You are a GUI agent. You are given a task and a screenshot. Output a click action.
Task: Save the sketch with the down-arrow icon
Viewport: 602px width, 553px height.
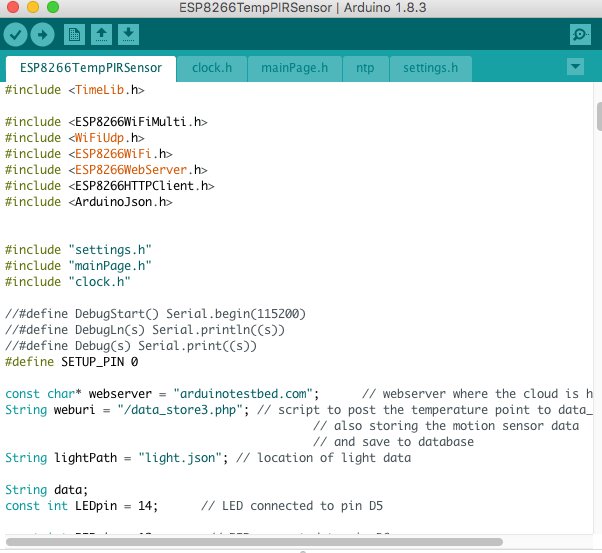[x=128, y=35]
